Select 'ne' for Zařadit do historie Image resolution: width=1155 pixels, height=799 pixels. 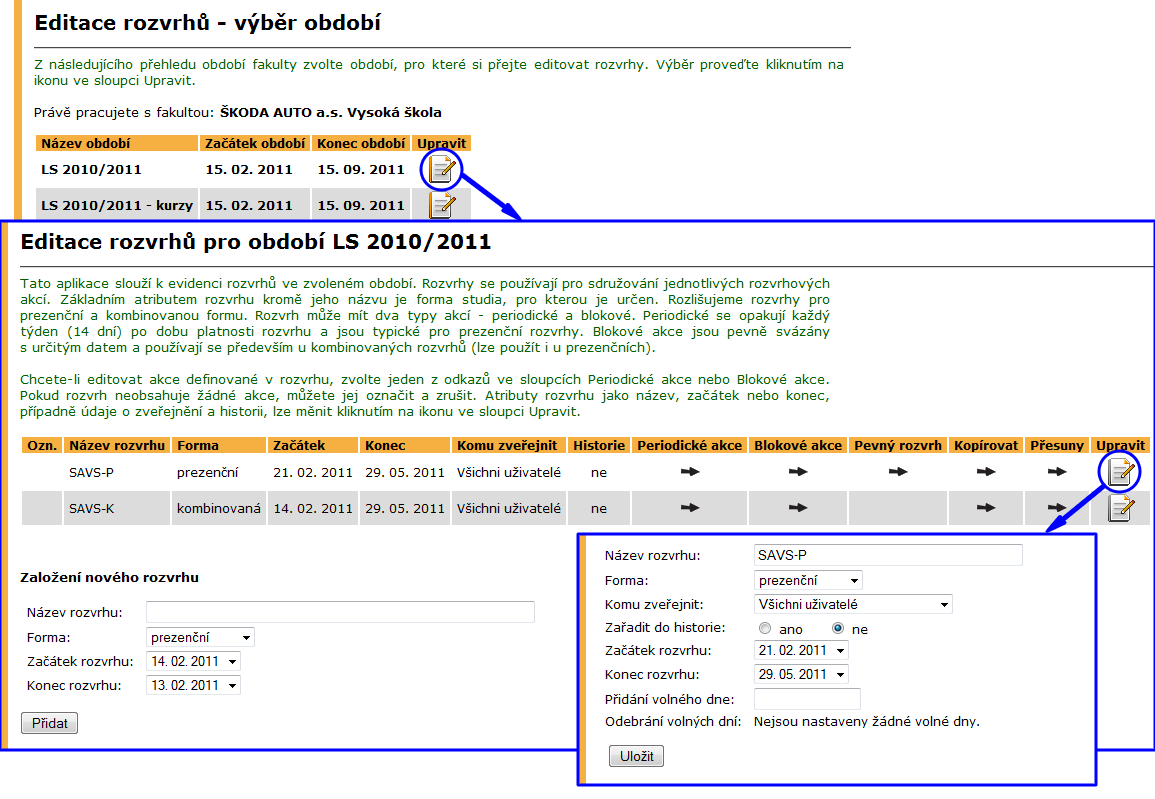point(838,629)
